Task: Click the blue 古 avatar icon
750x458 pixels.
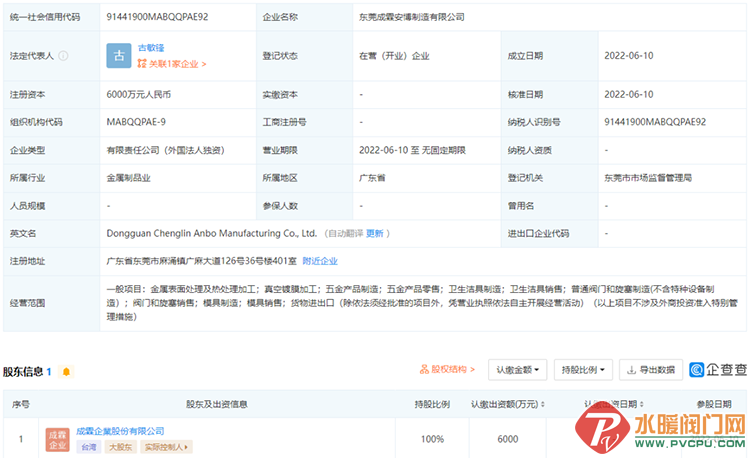Action: pyautogui.click(x=119, y=55)
